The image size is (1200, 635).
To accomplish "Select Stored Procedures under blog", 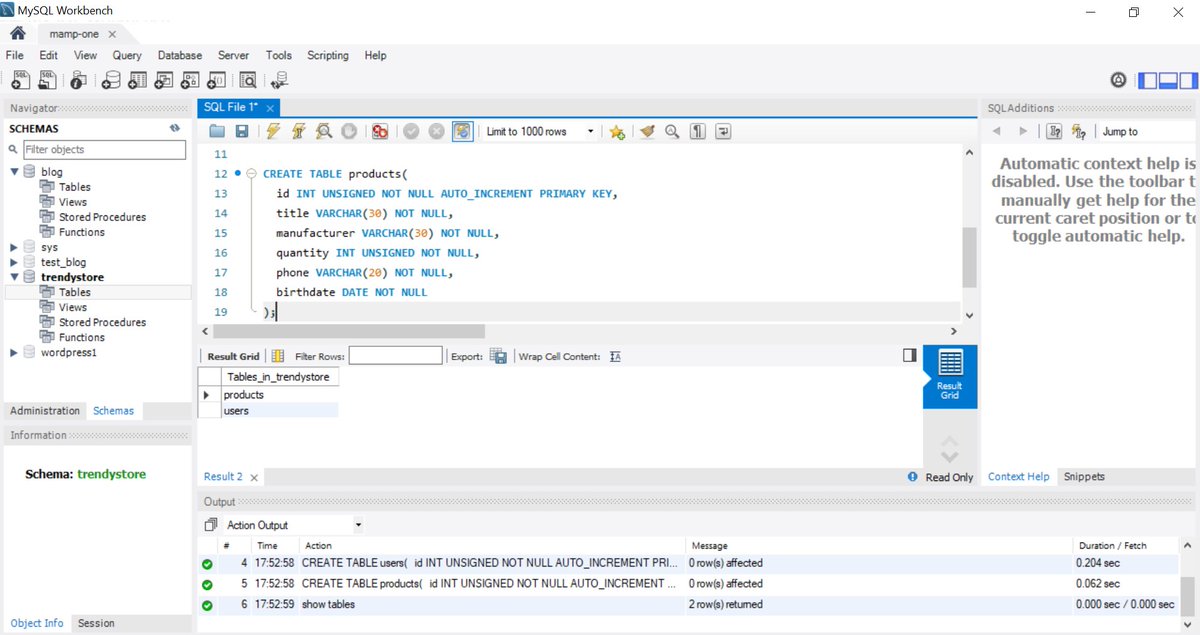I will [102, 217].
